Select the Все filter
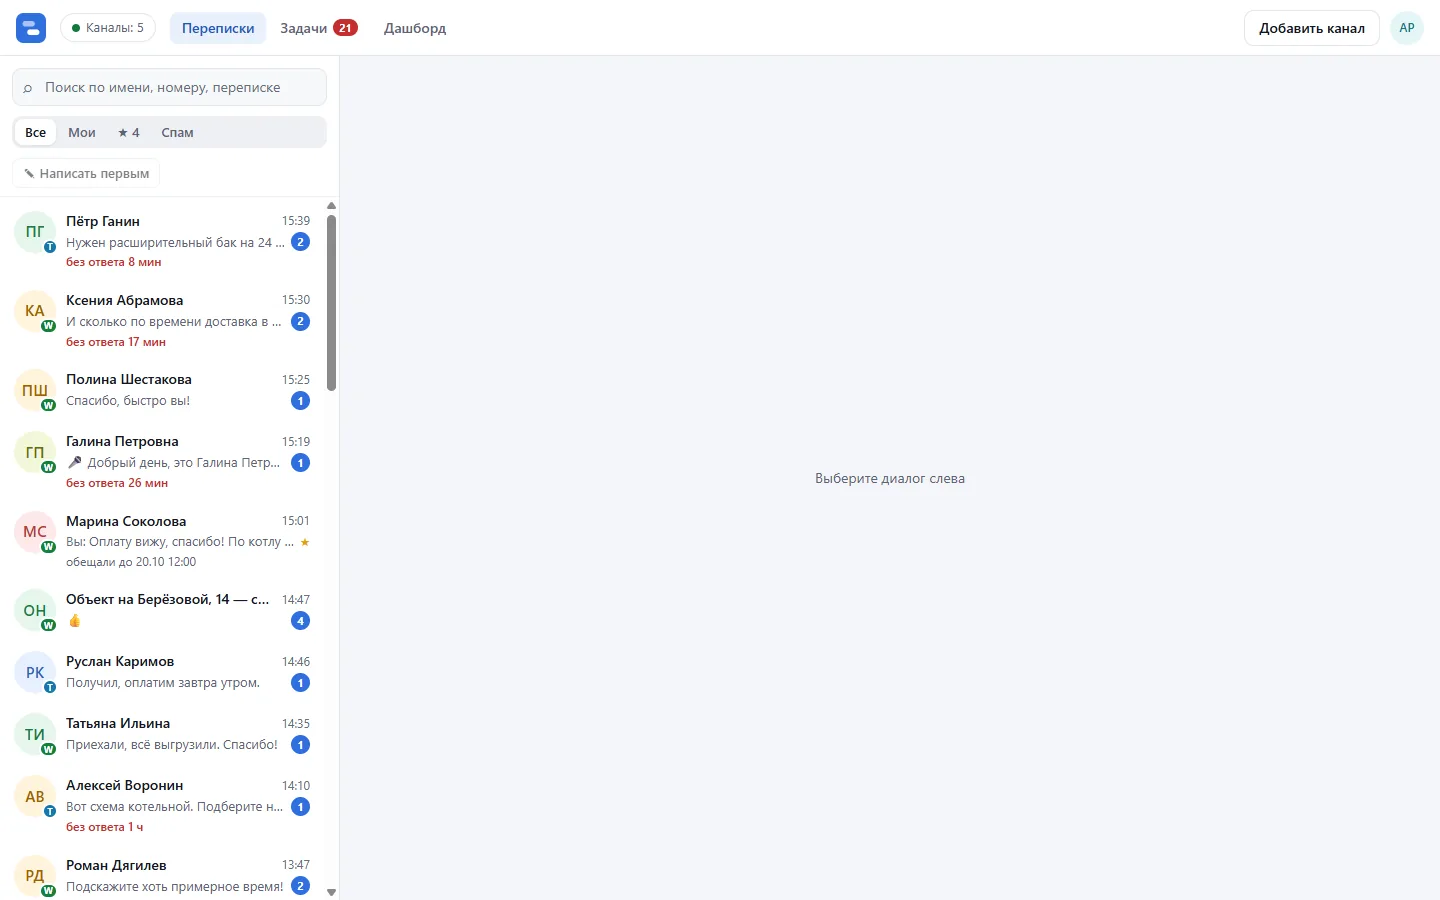 tap(36, 132)
